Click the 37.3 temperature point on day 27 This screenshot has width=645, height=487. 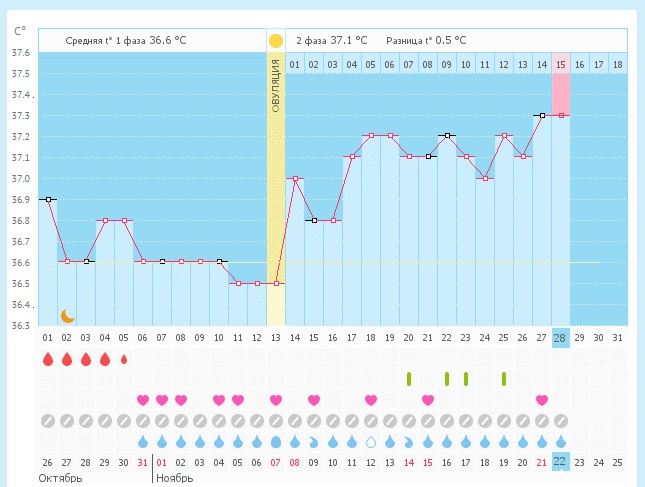[542, 115]
